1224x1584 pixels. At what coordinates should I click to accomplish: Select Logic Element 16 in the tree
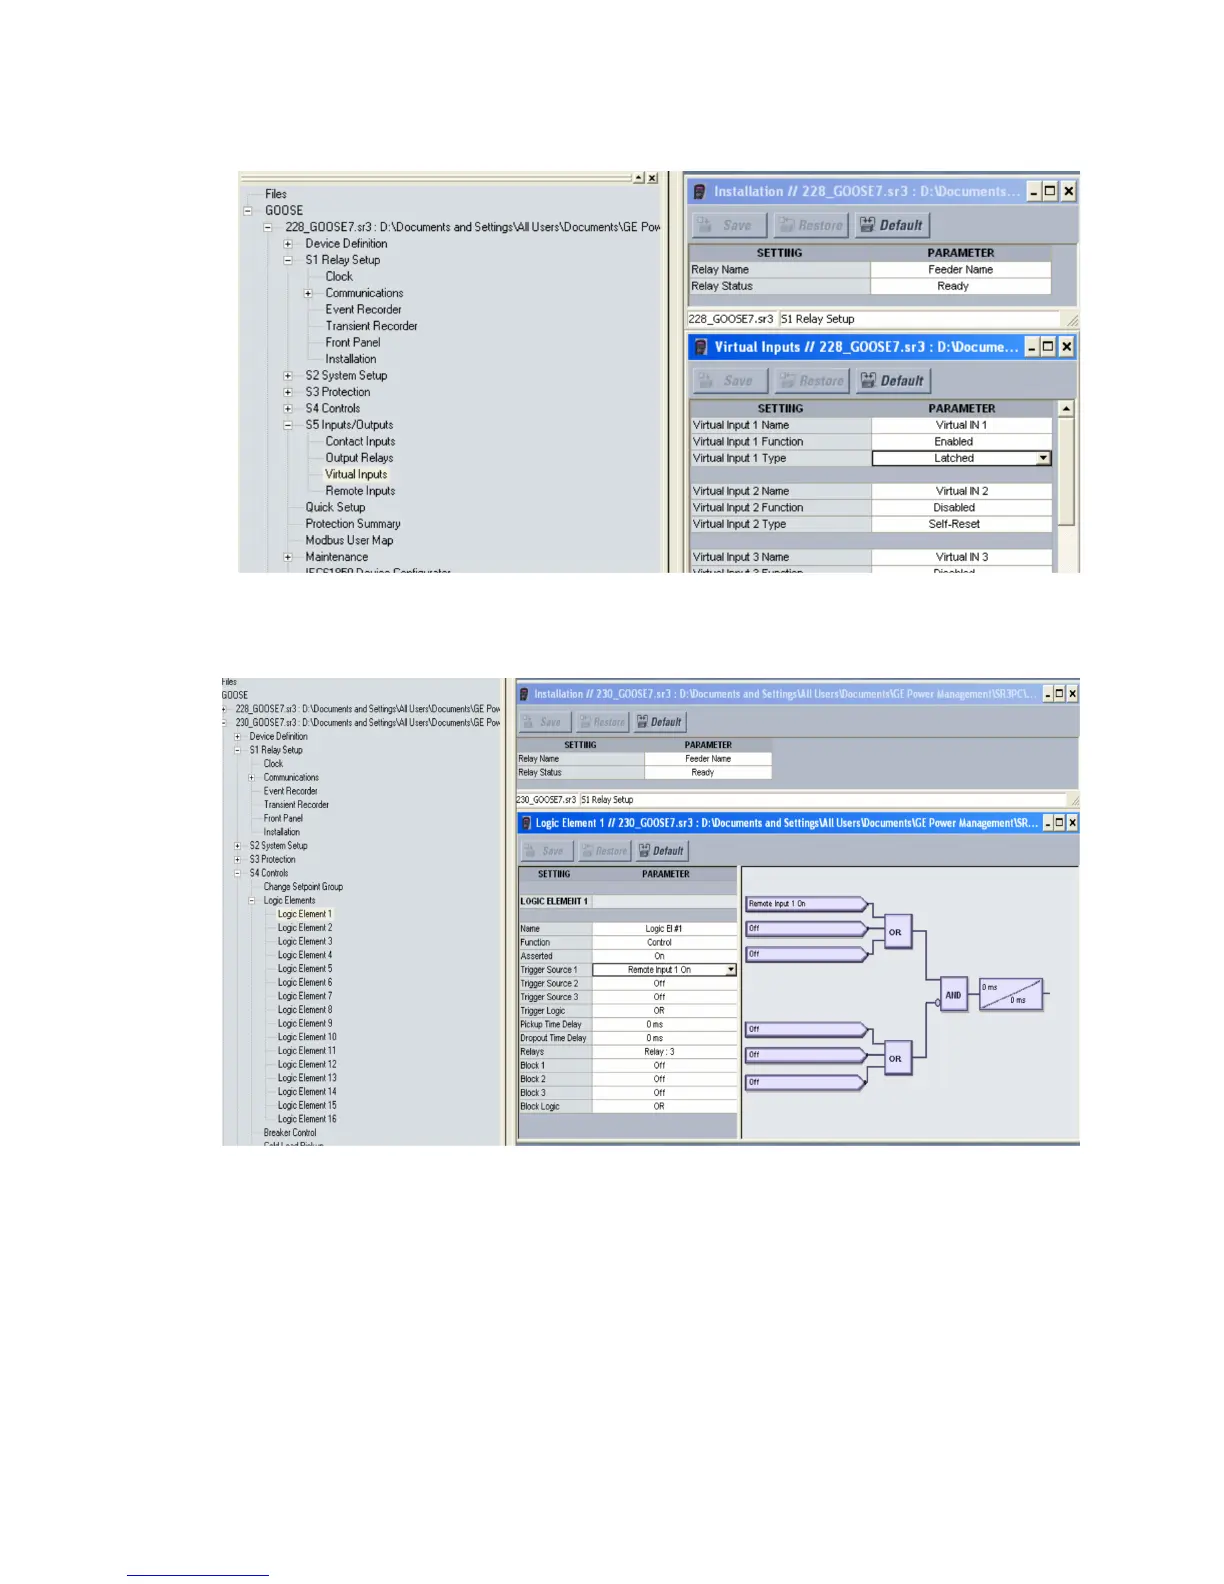tap(307, 1119)
